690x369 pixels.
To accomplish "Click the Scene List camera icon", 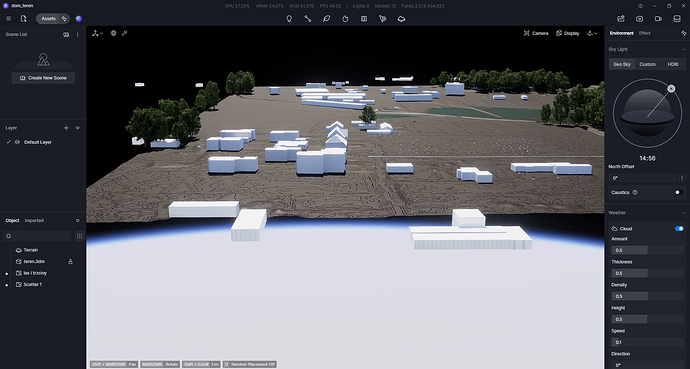I will pyautogui.click(x=66, y=34).
